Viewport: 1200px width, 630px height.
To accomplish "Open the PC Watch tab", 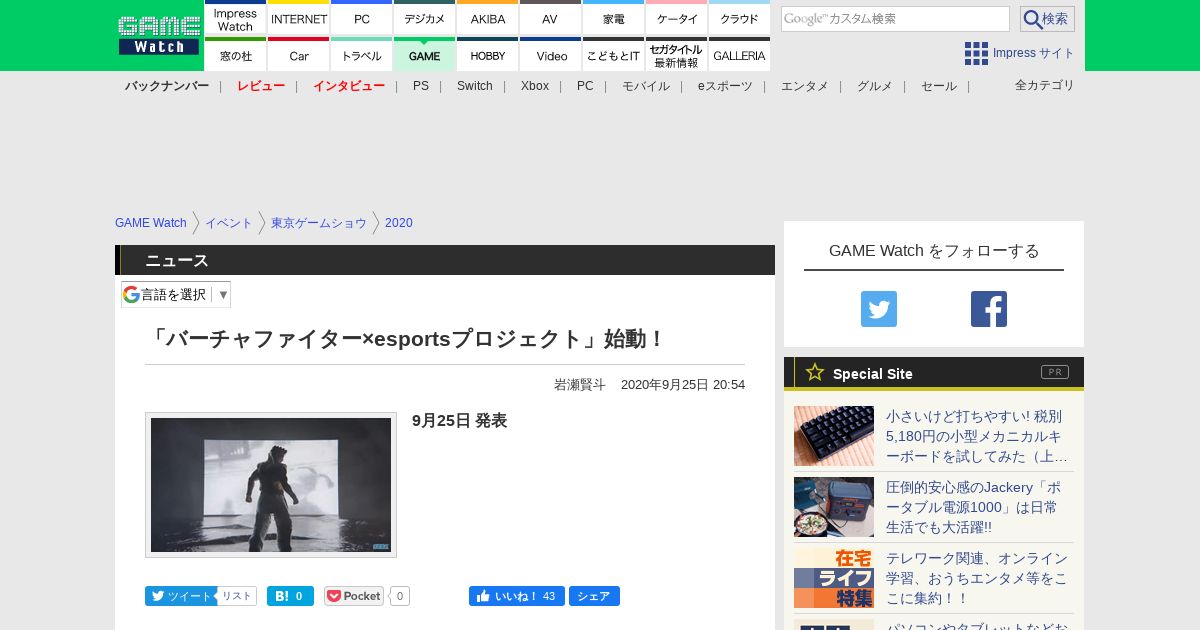I will pos(361,18).
